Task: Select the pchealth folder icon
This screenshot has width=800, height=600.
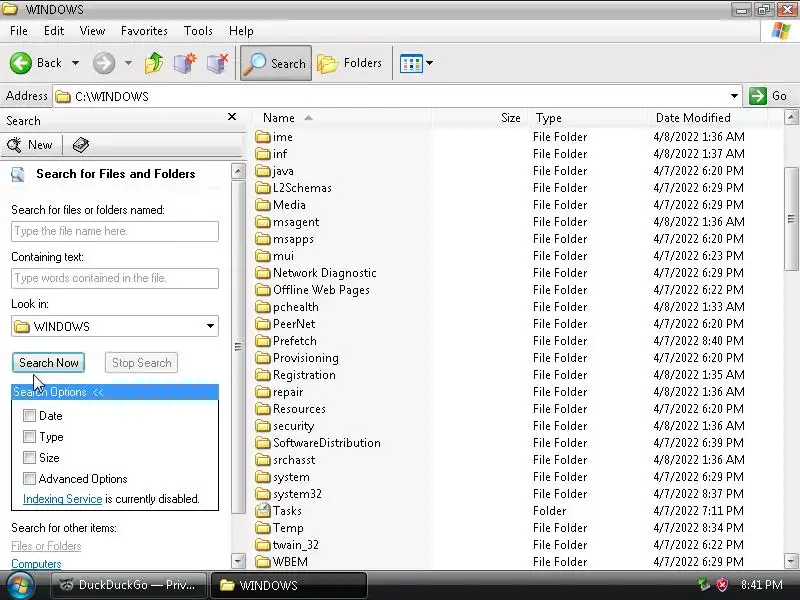Action: [x=263, y=307]
